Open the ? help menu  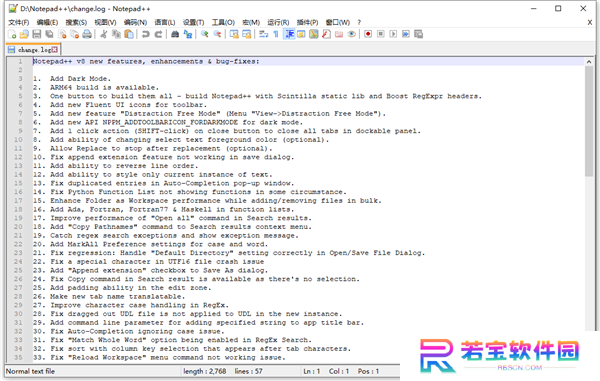click(x=359, y=22)
